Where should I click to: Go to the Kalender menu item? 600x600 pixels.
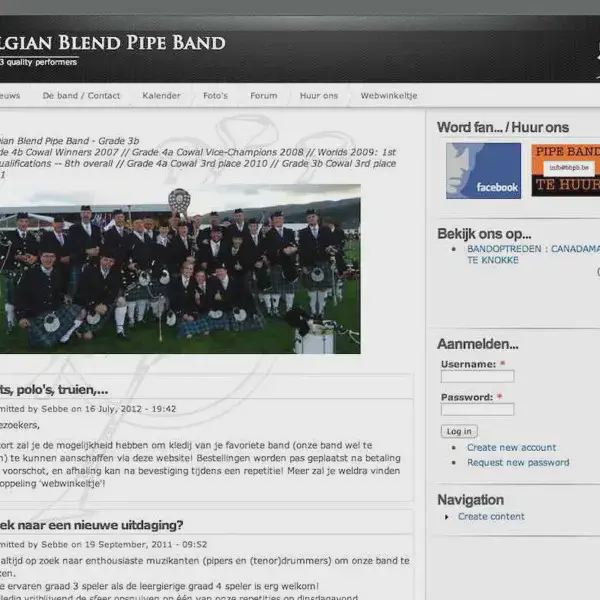pyautogui.click(x=161, y=96)
